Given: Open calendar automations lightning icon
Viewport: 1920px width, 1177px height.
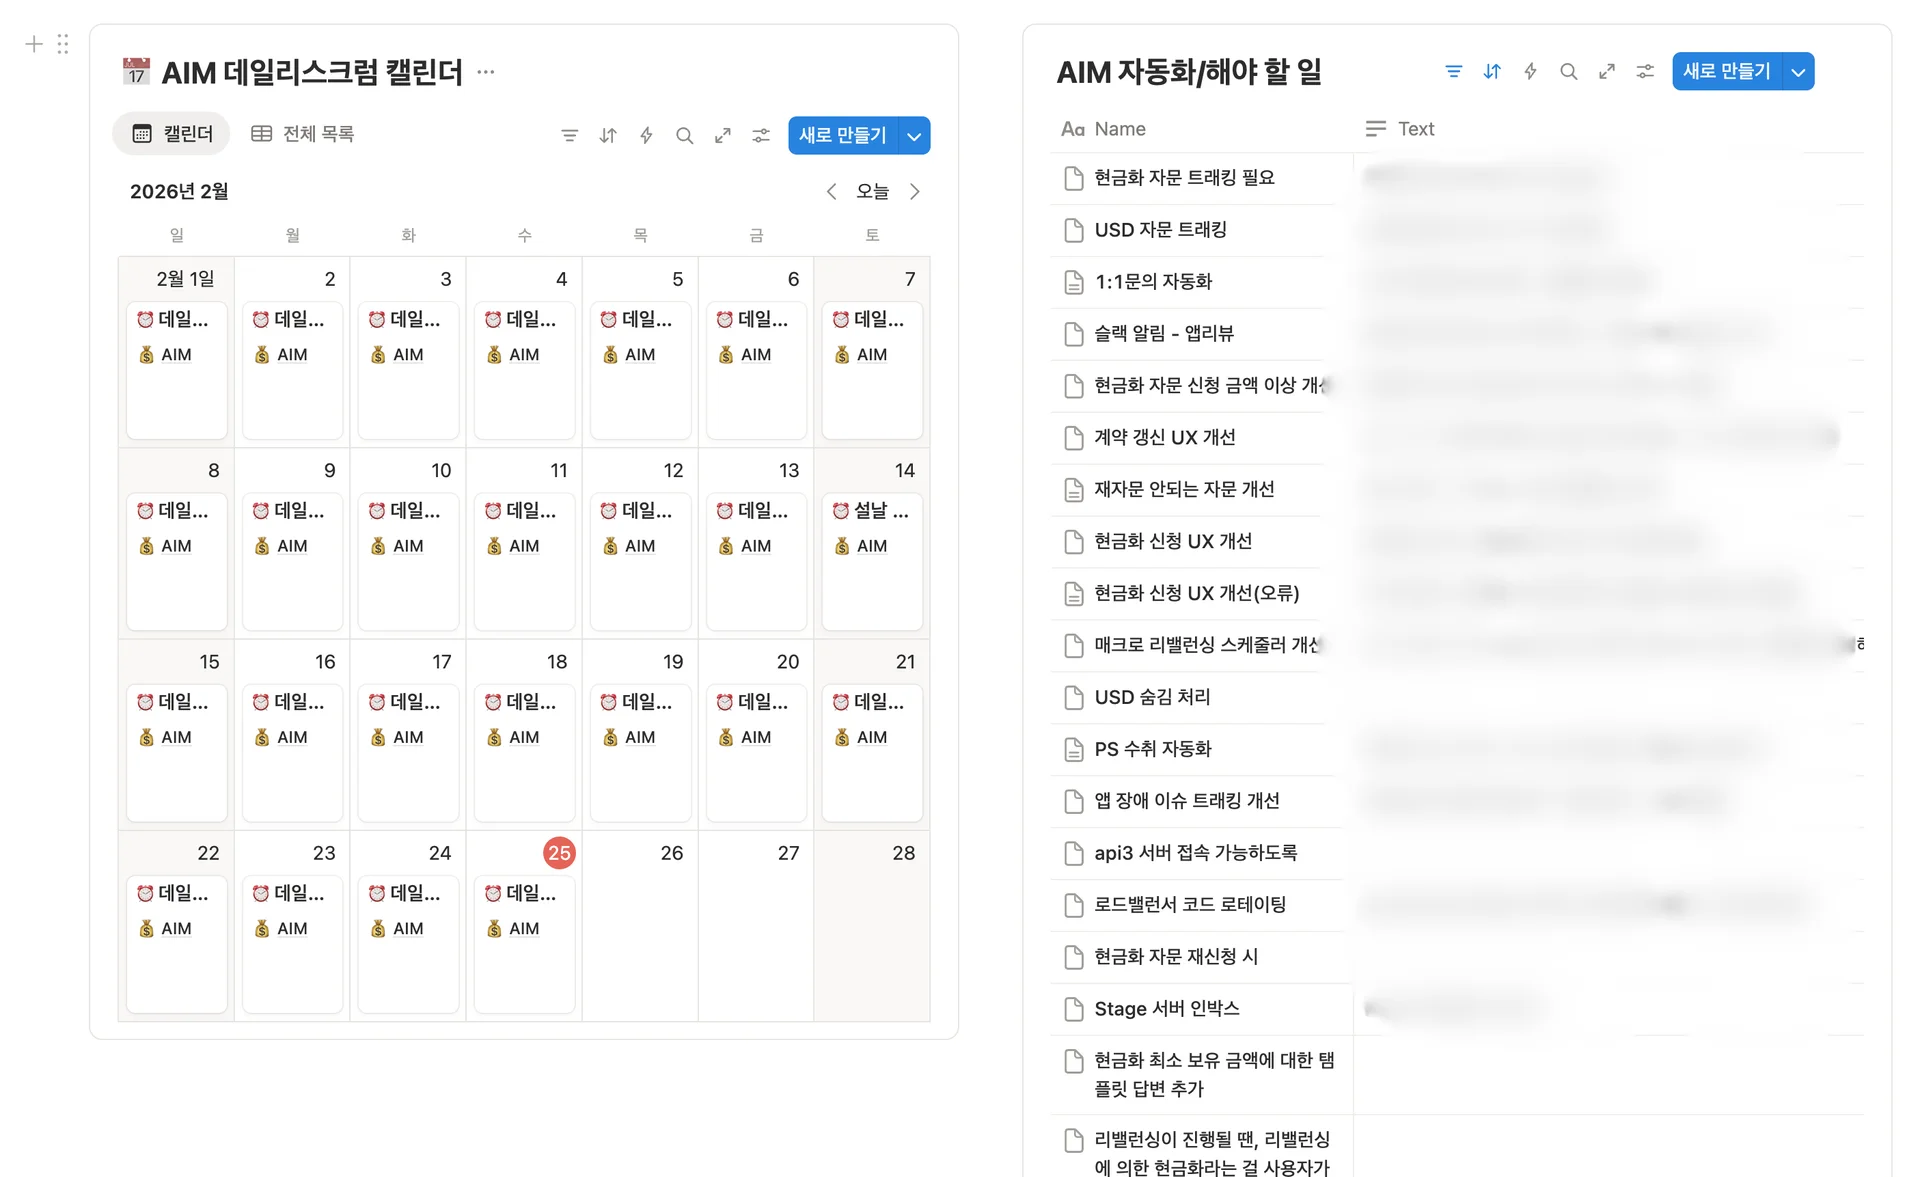Looking at the screenshot, I should [646, 136].
